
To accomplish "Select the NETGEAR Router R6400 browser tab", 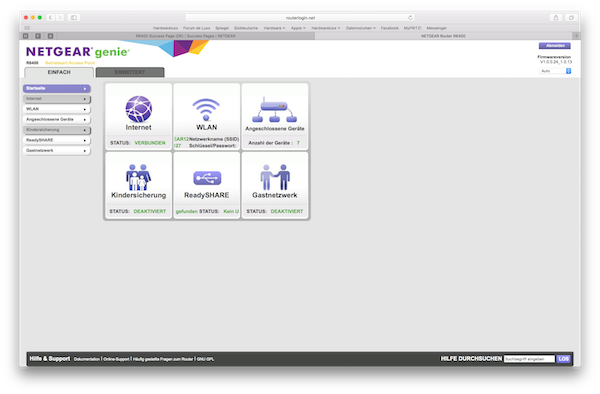I will point(443,36).
